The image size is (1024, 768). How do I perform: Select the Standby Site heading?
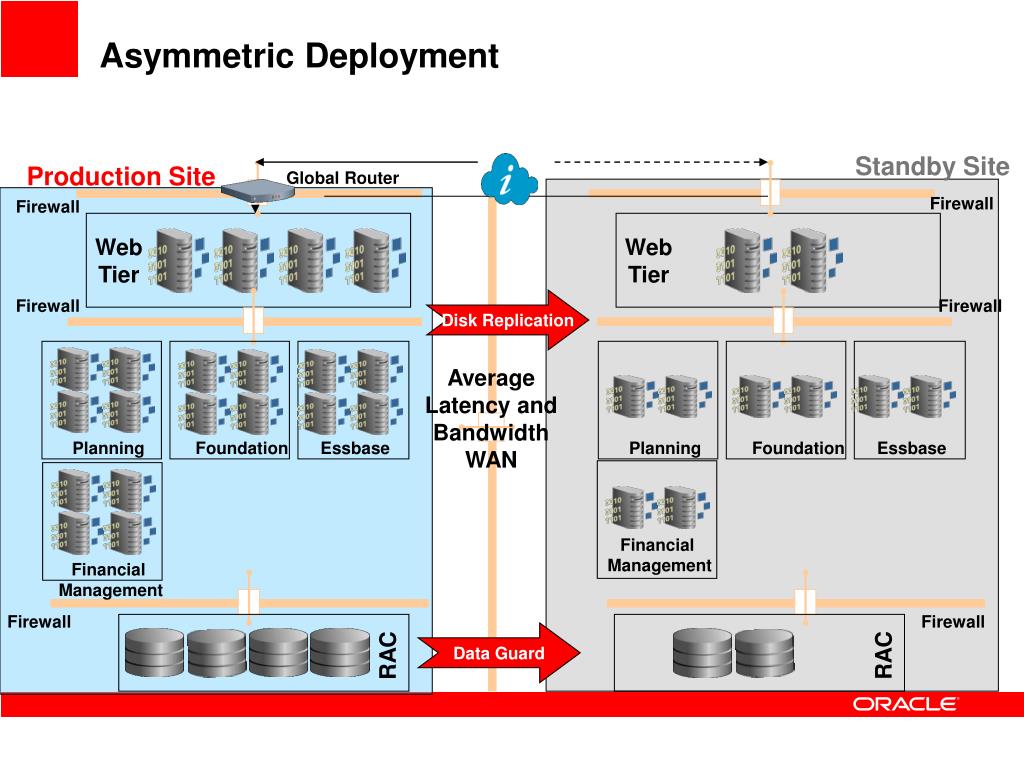(x=932, y=167)
